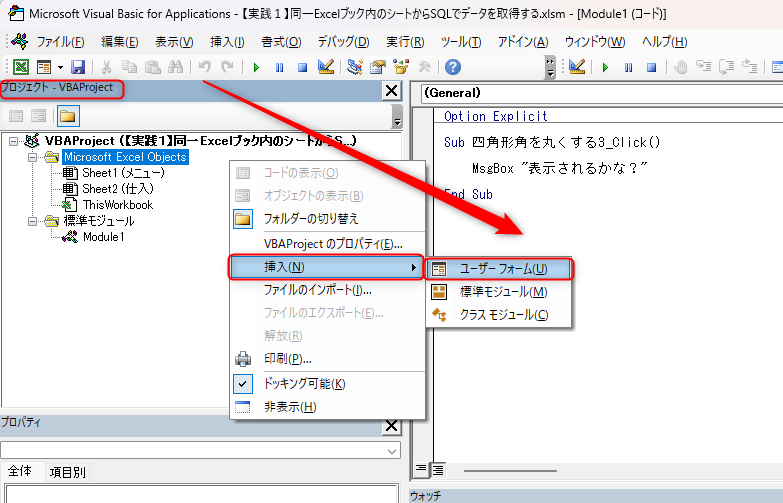
Task: Select フォルダーの切り替え in the context menu
Action: point(328,219)
